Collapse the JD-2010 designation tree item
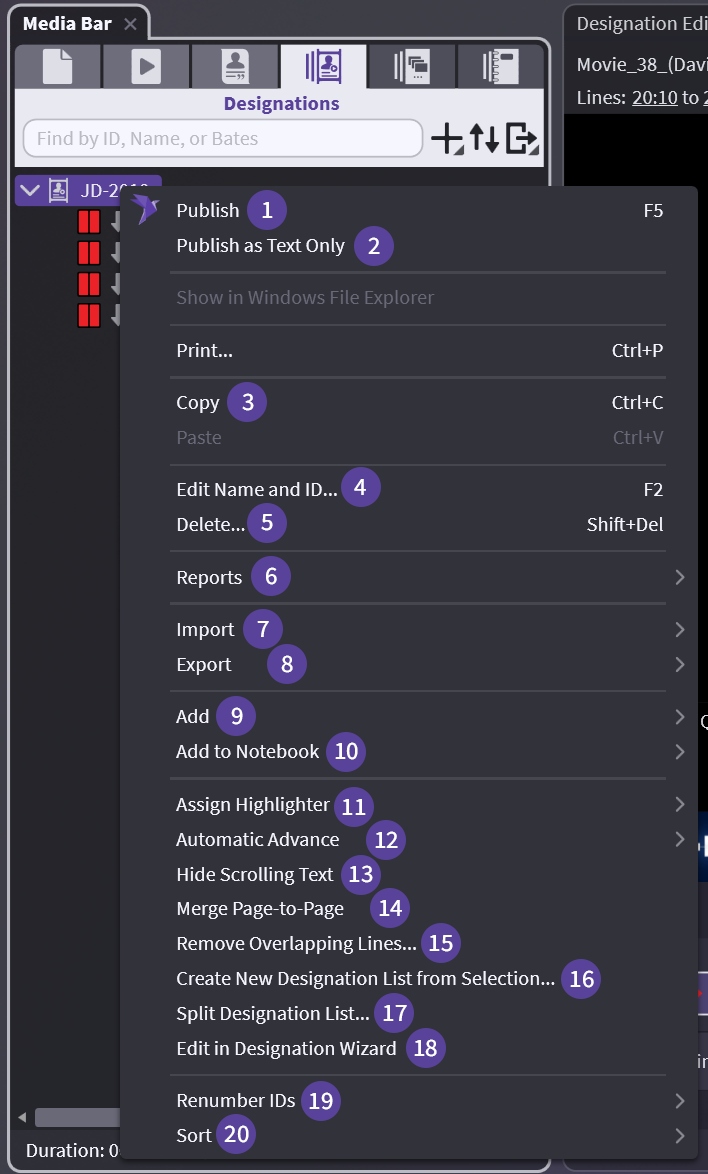 30,190
